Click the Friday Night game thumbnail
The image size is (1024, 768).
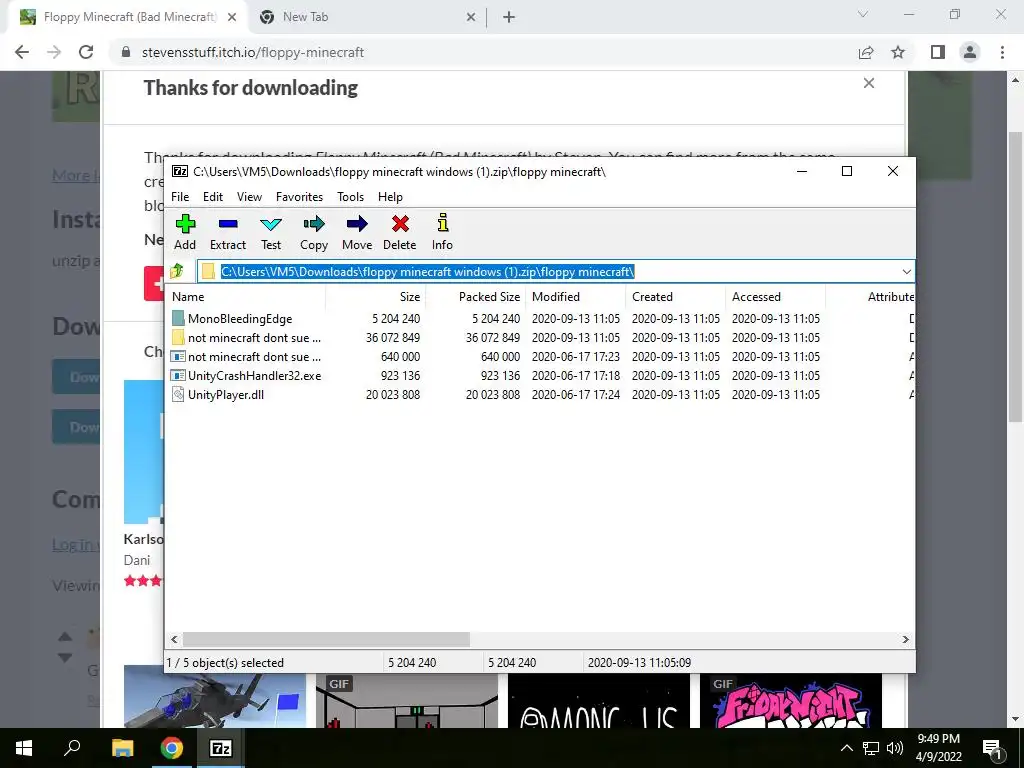pyautogui.click(x=791, y=701)
